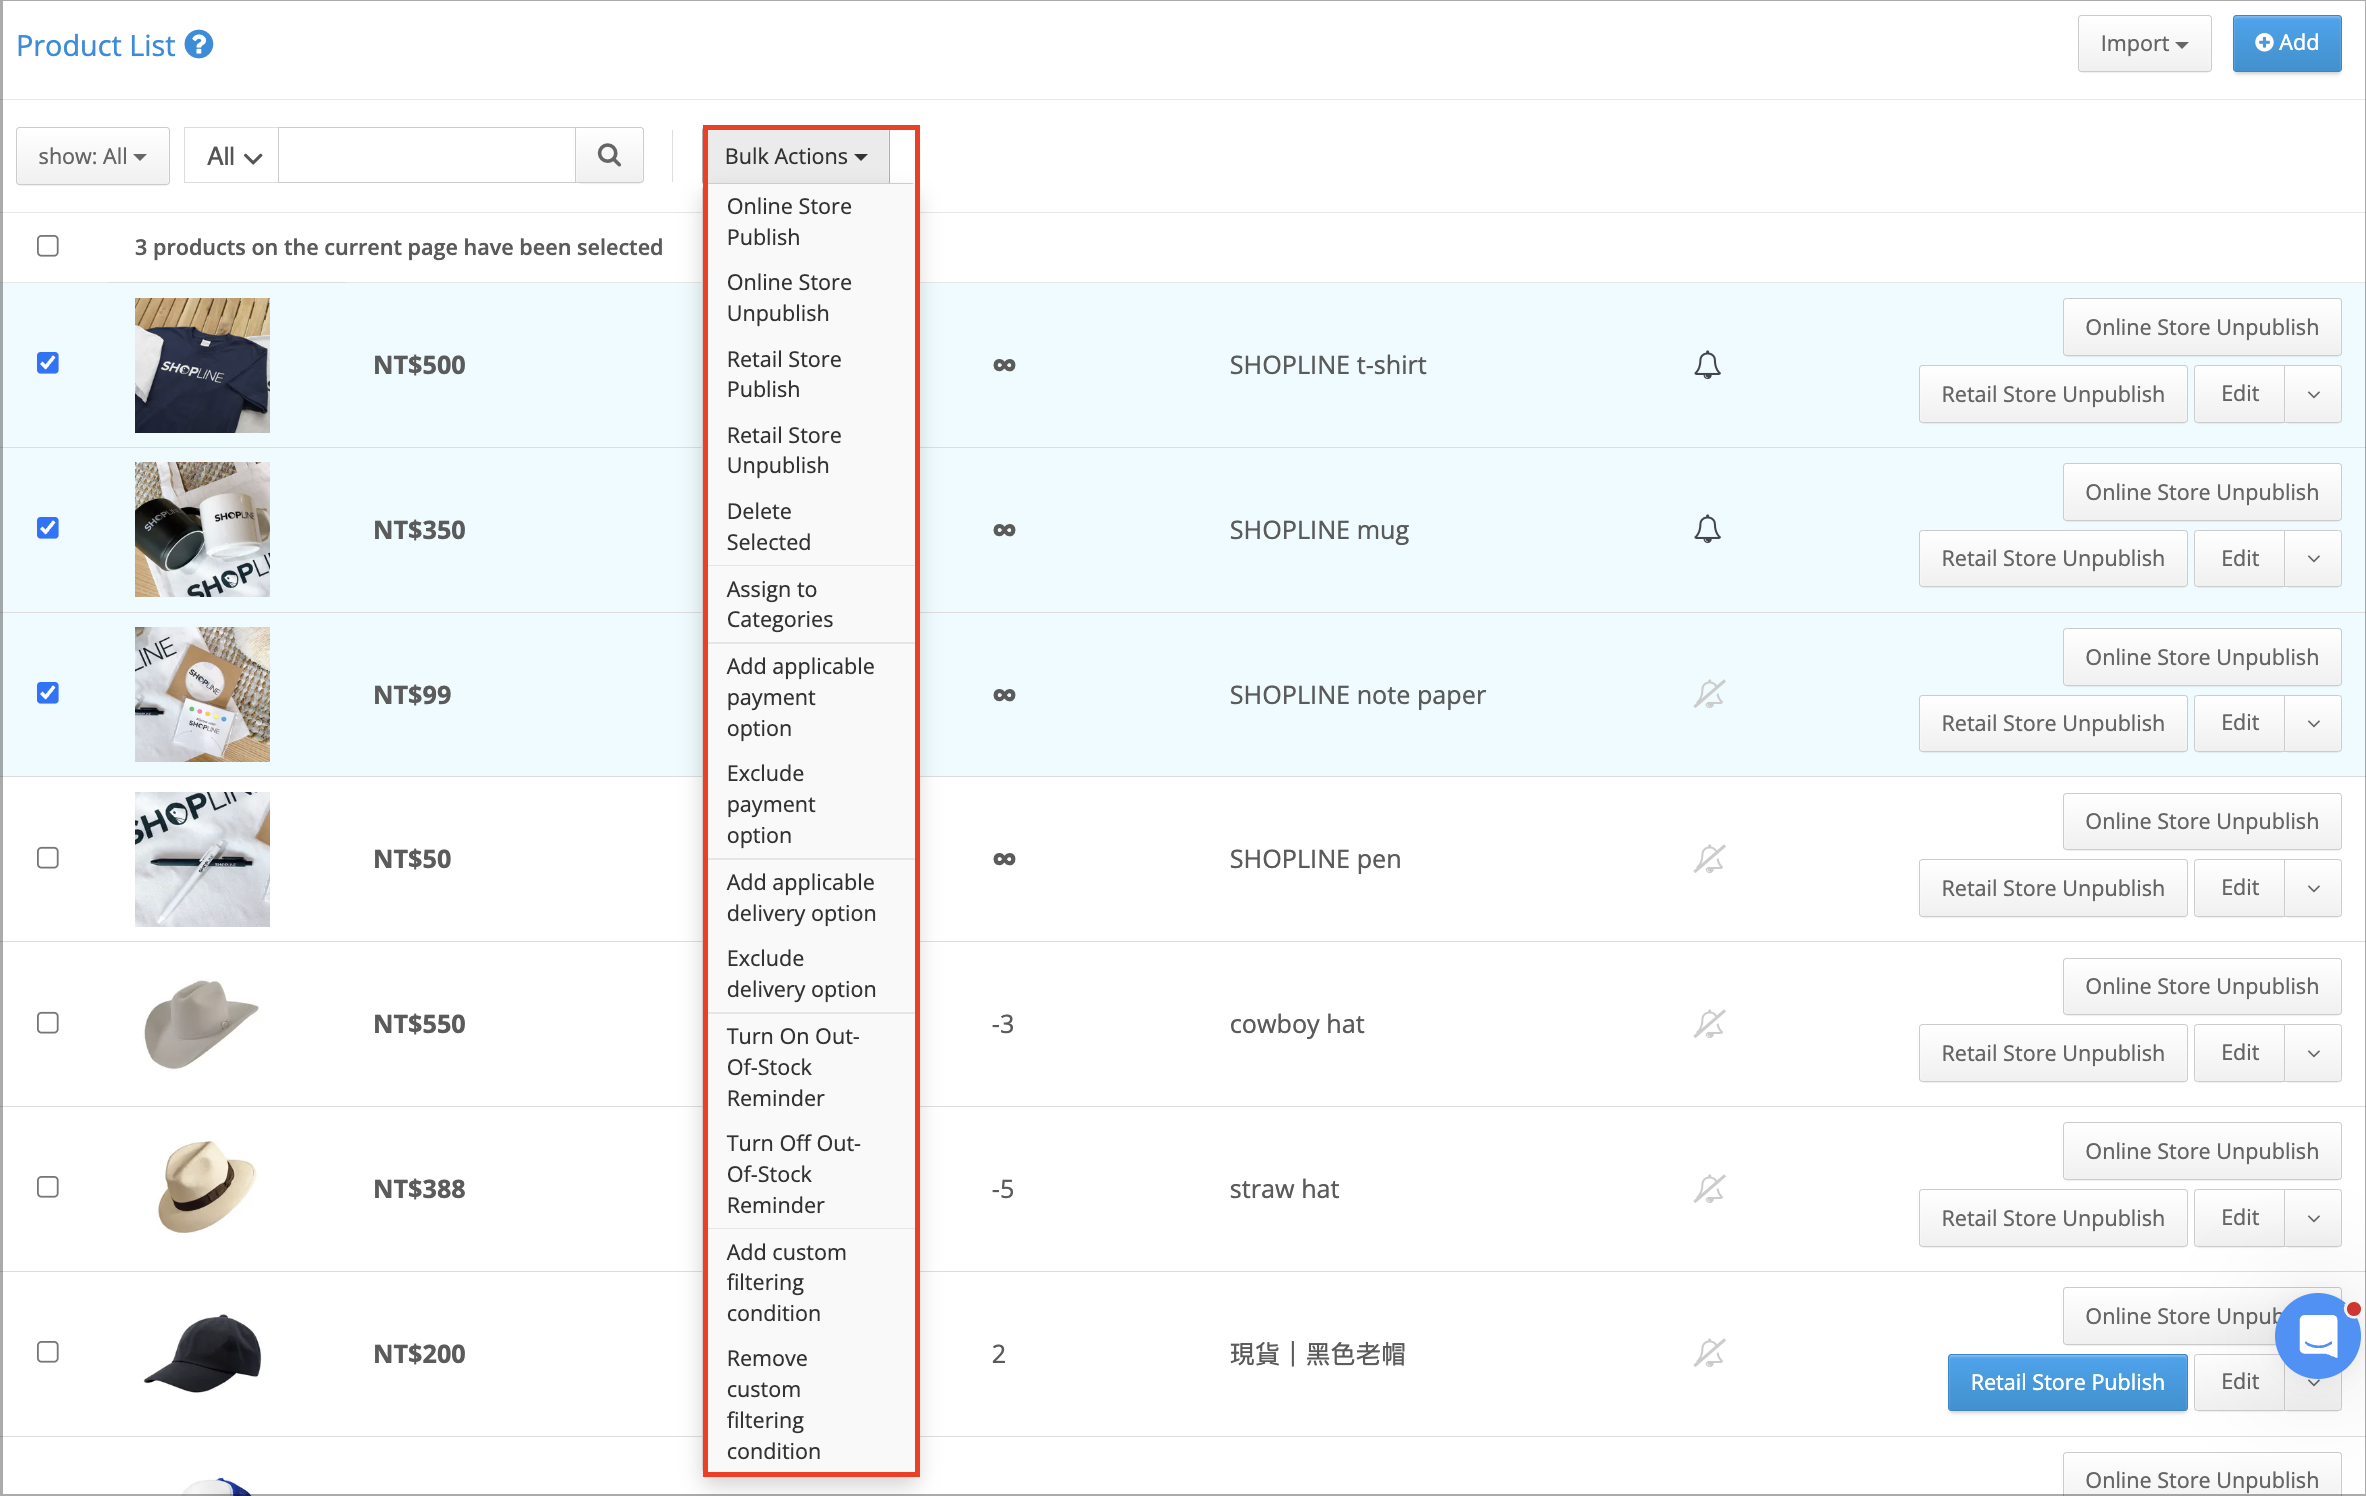The image size is (2366, 1496).
Task: Click the muted bell for SHOPLINE note paper
Action: tap(1709, 694)
